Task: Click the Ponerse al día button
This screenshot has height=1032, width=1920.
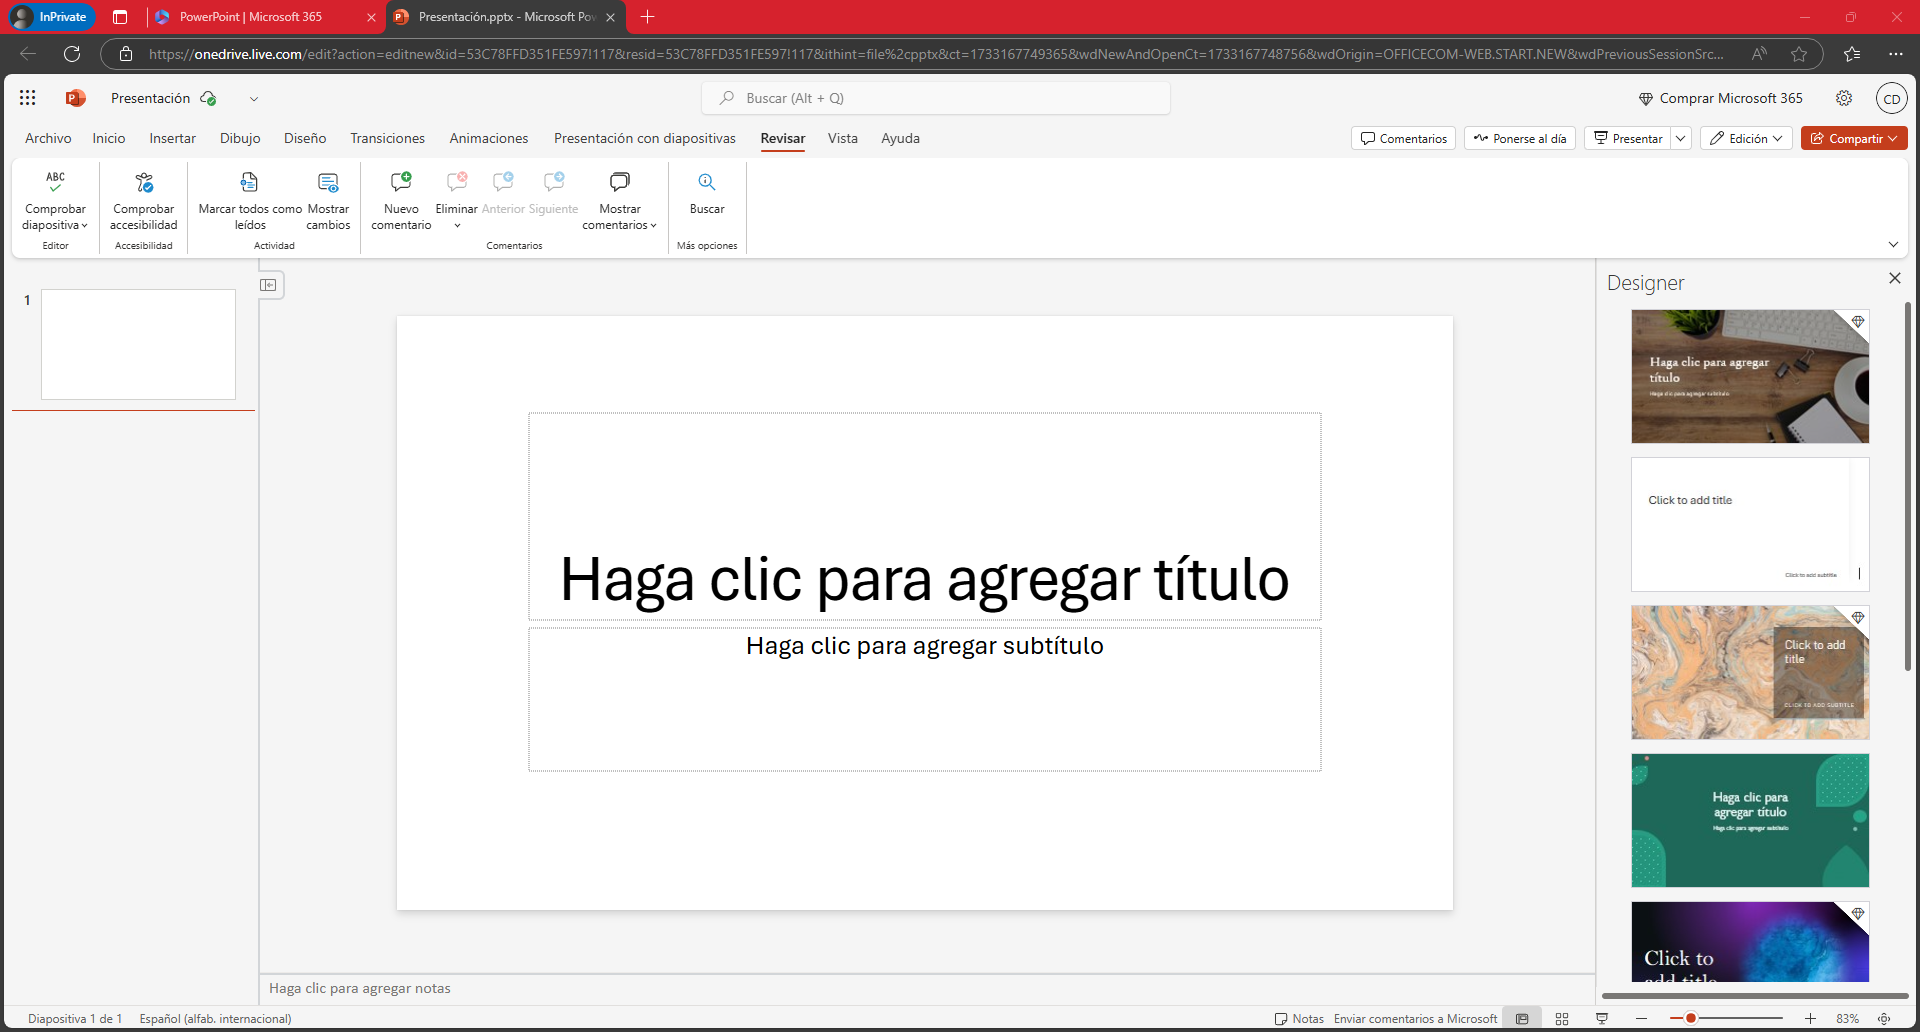Action: (1519, 139)
